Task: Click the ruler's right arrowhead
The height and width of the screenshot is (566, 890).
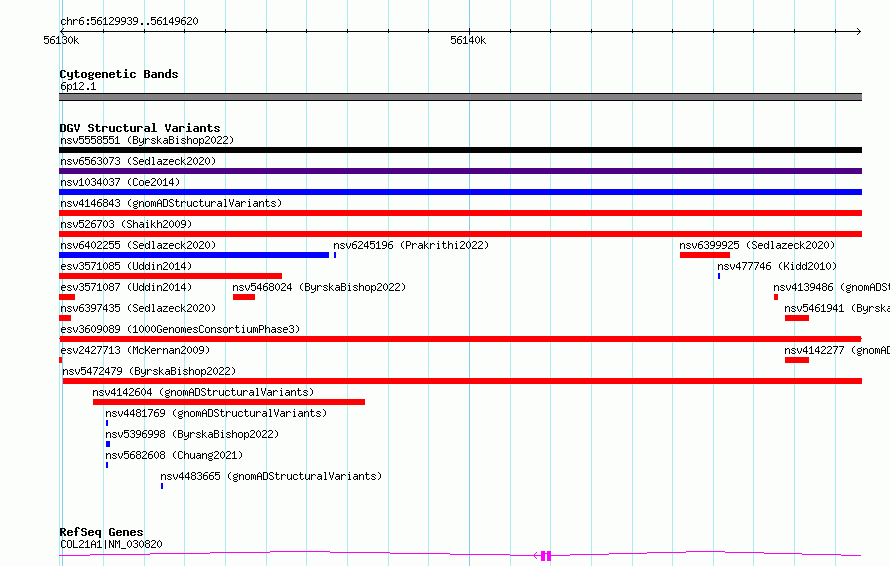Action: pyautogui.click(x=859, y=31)
